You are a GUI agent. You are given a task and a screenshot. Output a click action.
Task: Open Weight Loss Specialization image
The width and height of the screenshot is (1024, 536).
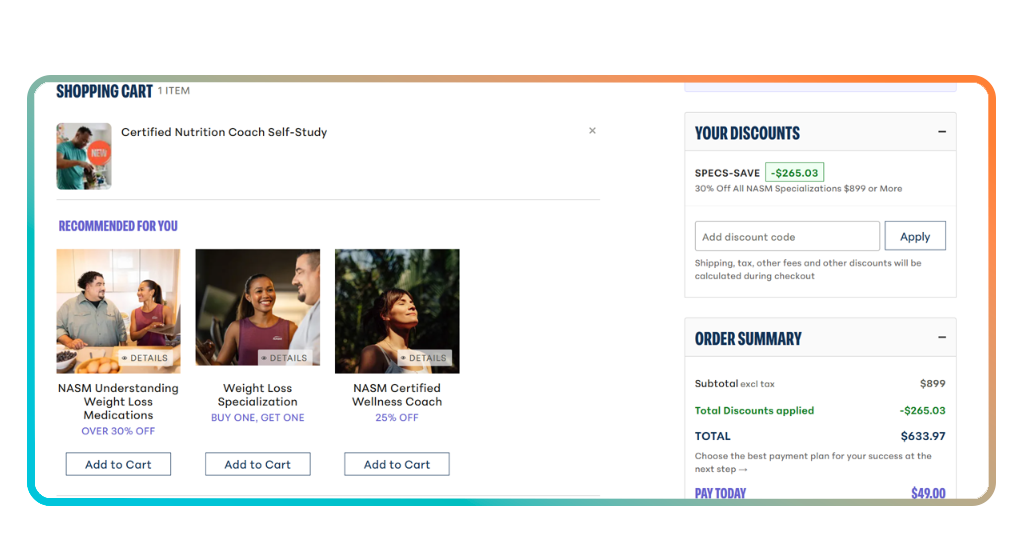(257, 307)
